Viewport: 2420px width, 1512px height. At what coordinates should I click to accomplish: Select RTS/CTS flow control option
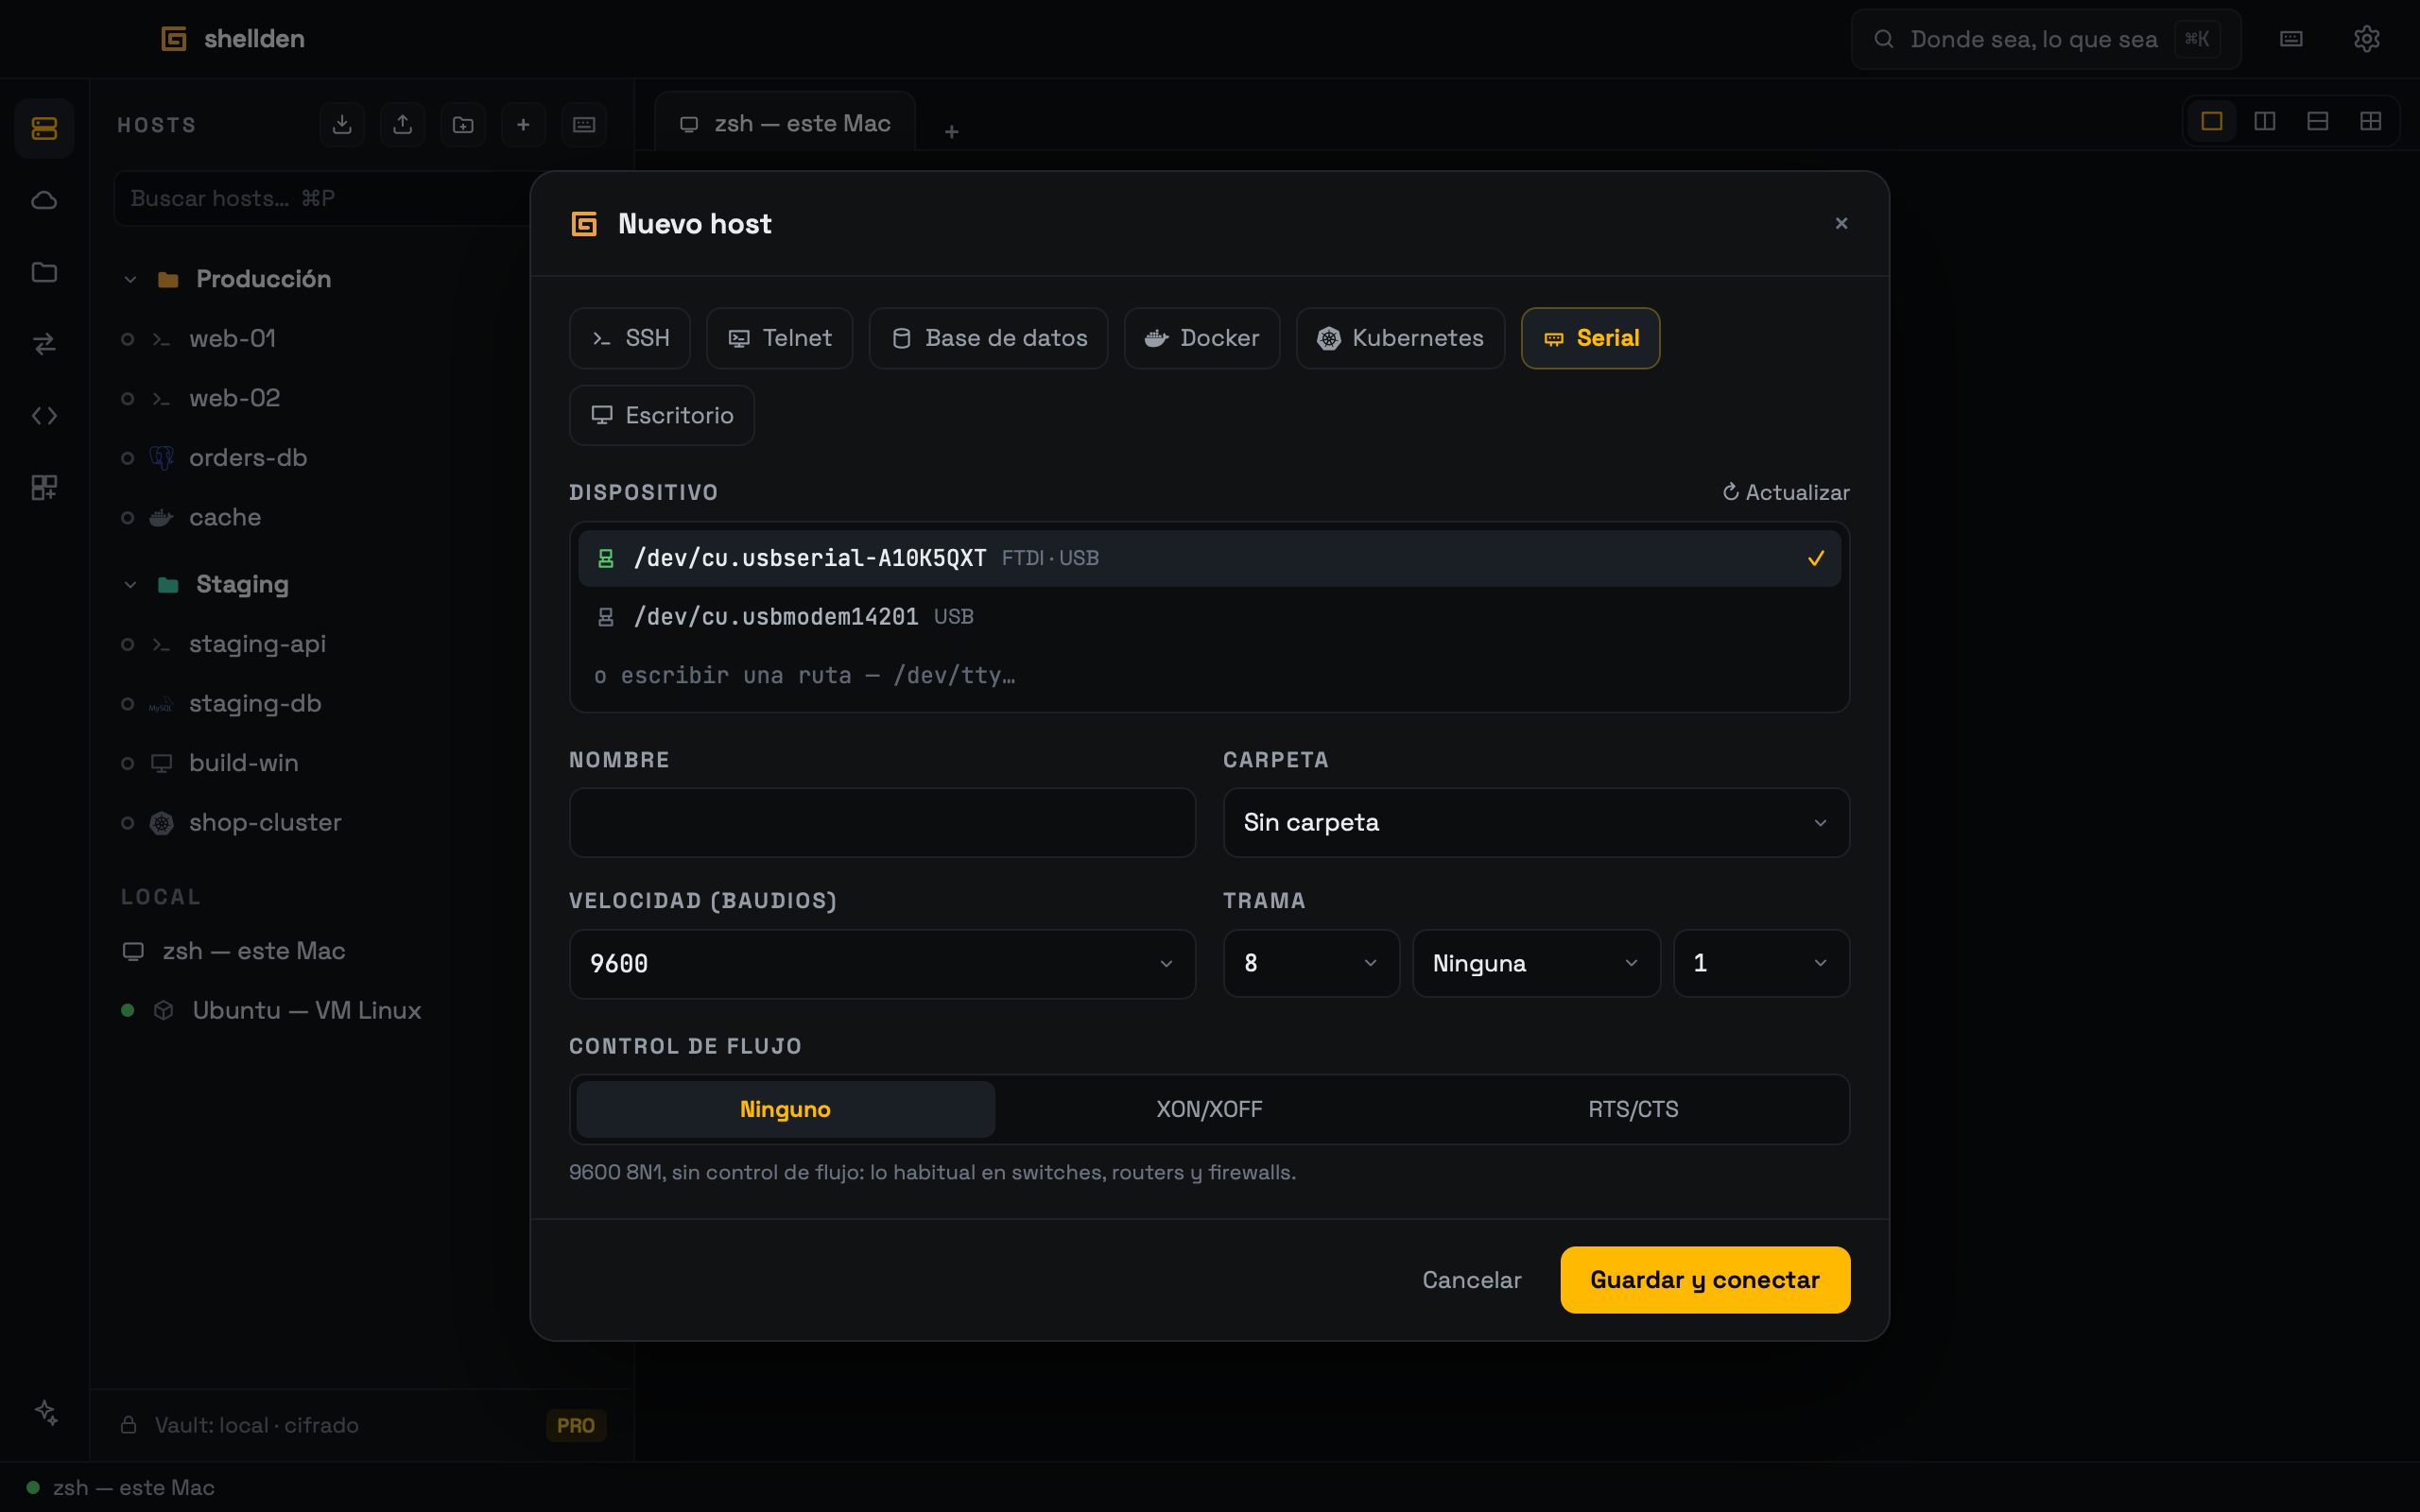[x=1633, y=1109]
